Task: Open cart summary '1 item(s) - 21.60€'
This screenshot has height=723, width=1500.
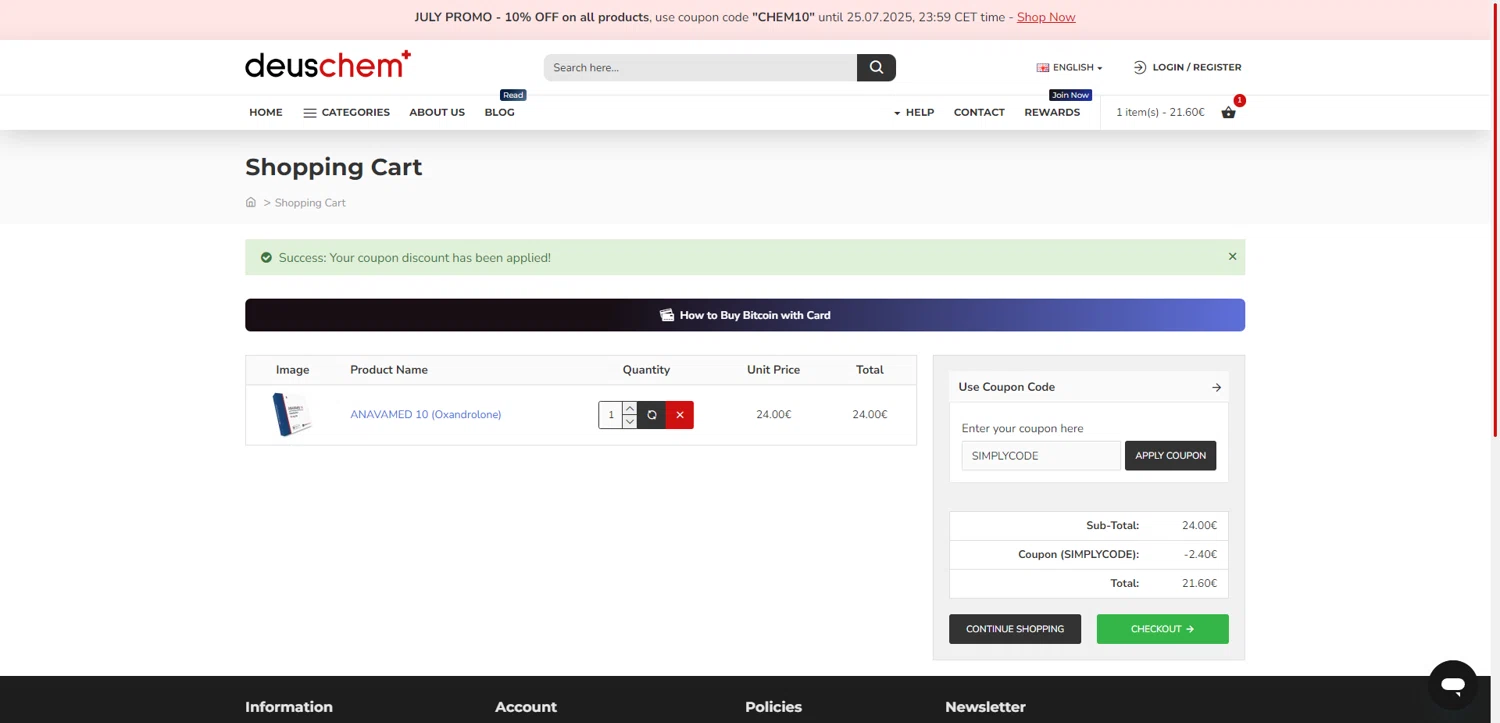Action: [1160, 112]
